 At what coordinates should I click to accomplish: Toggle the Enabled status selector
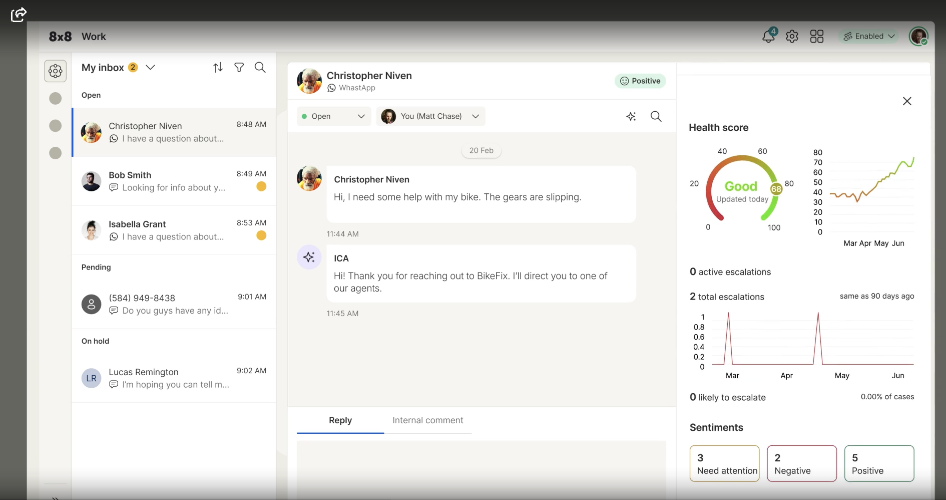(x=868, y=36)
